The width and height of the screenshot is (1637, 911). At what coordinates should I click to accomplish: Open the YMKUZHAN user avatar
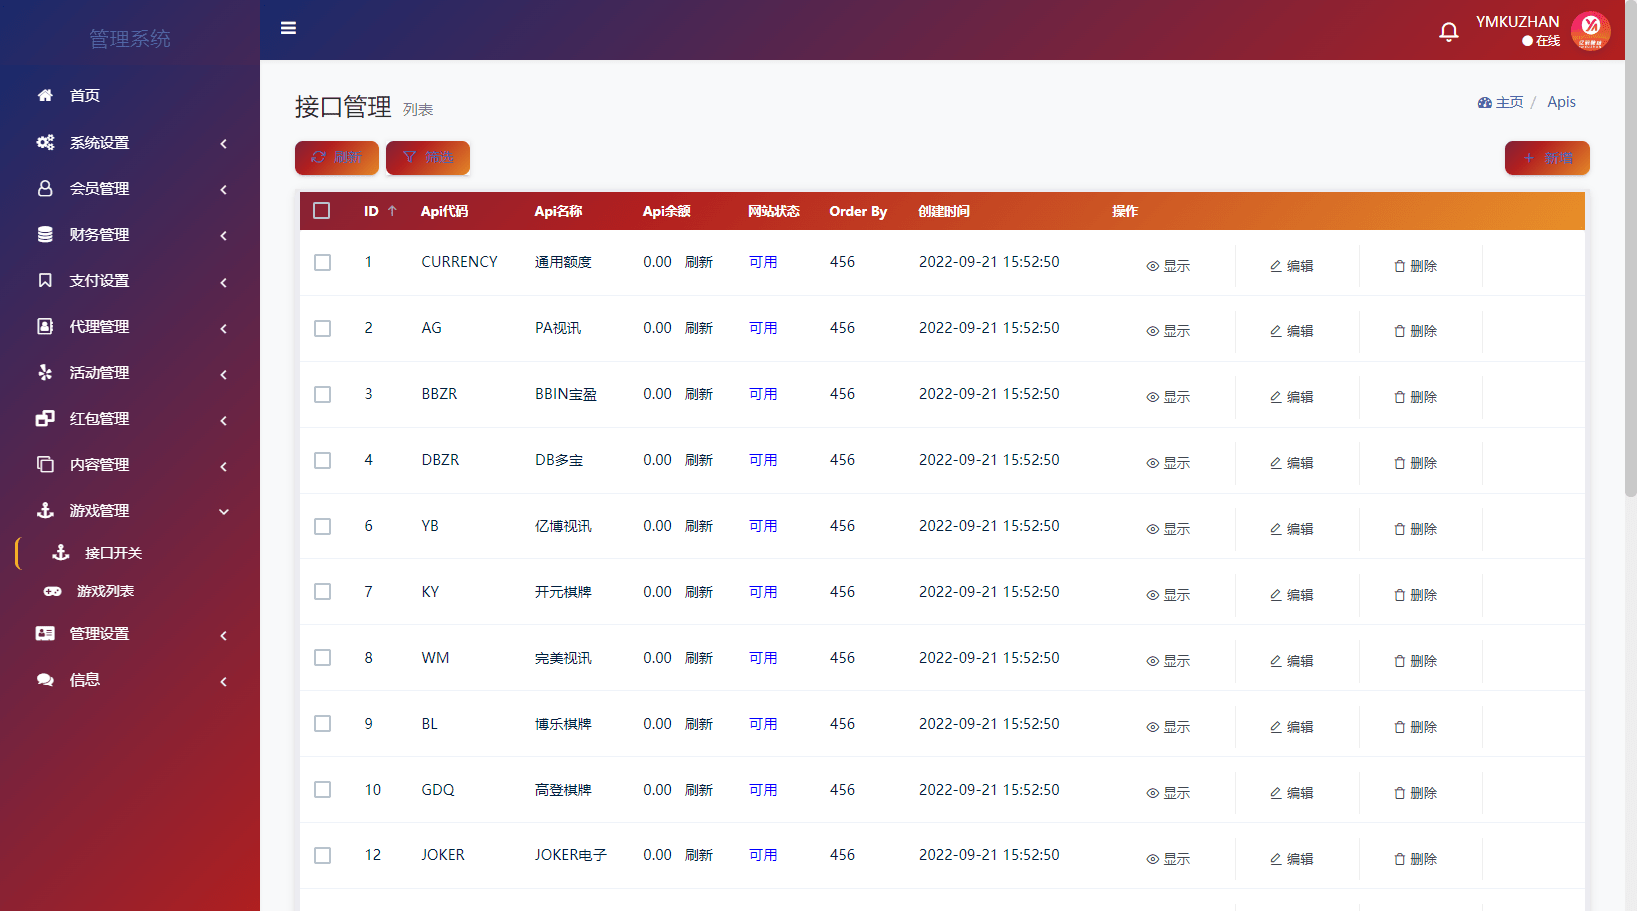[1590, 31]
